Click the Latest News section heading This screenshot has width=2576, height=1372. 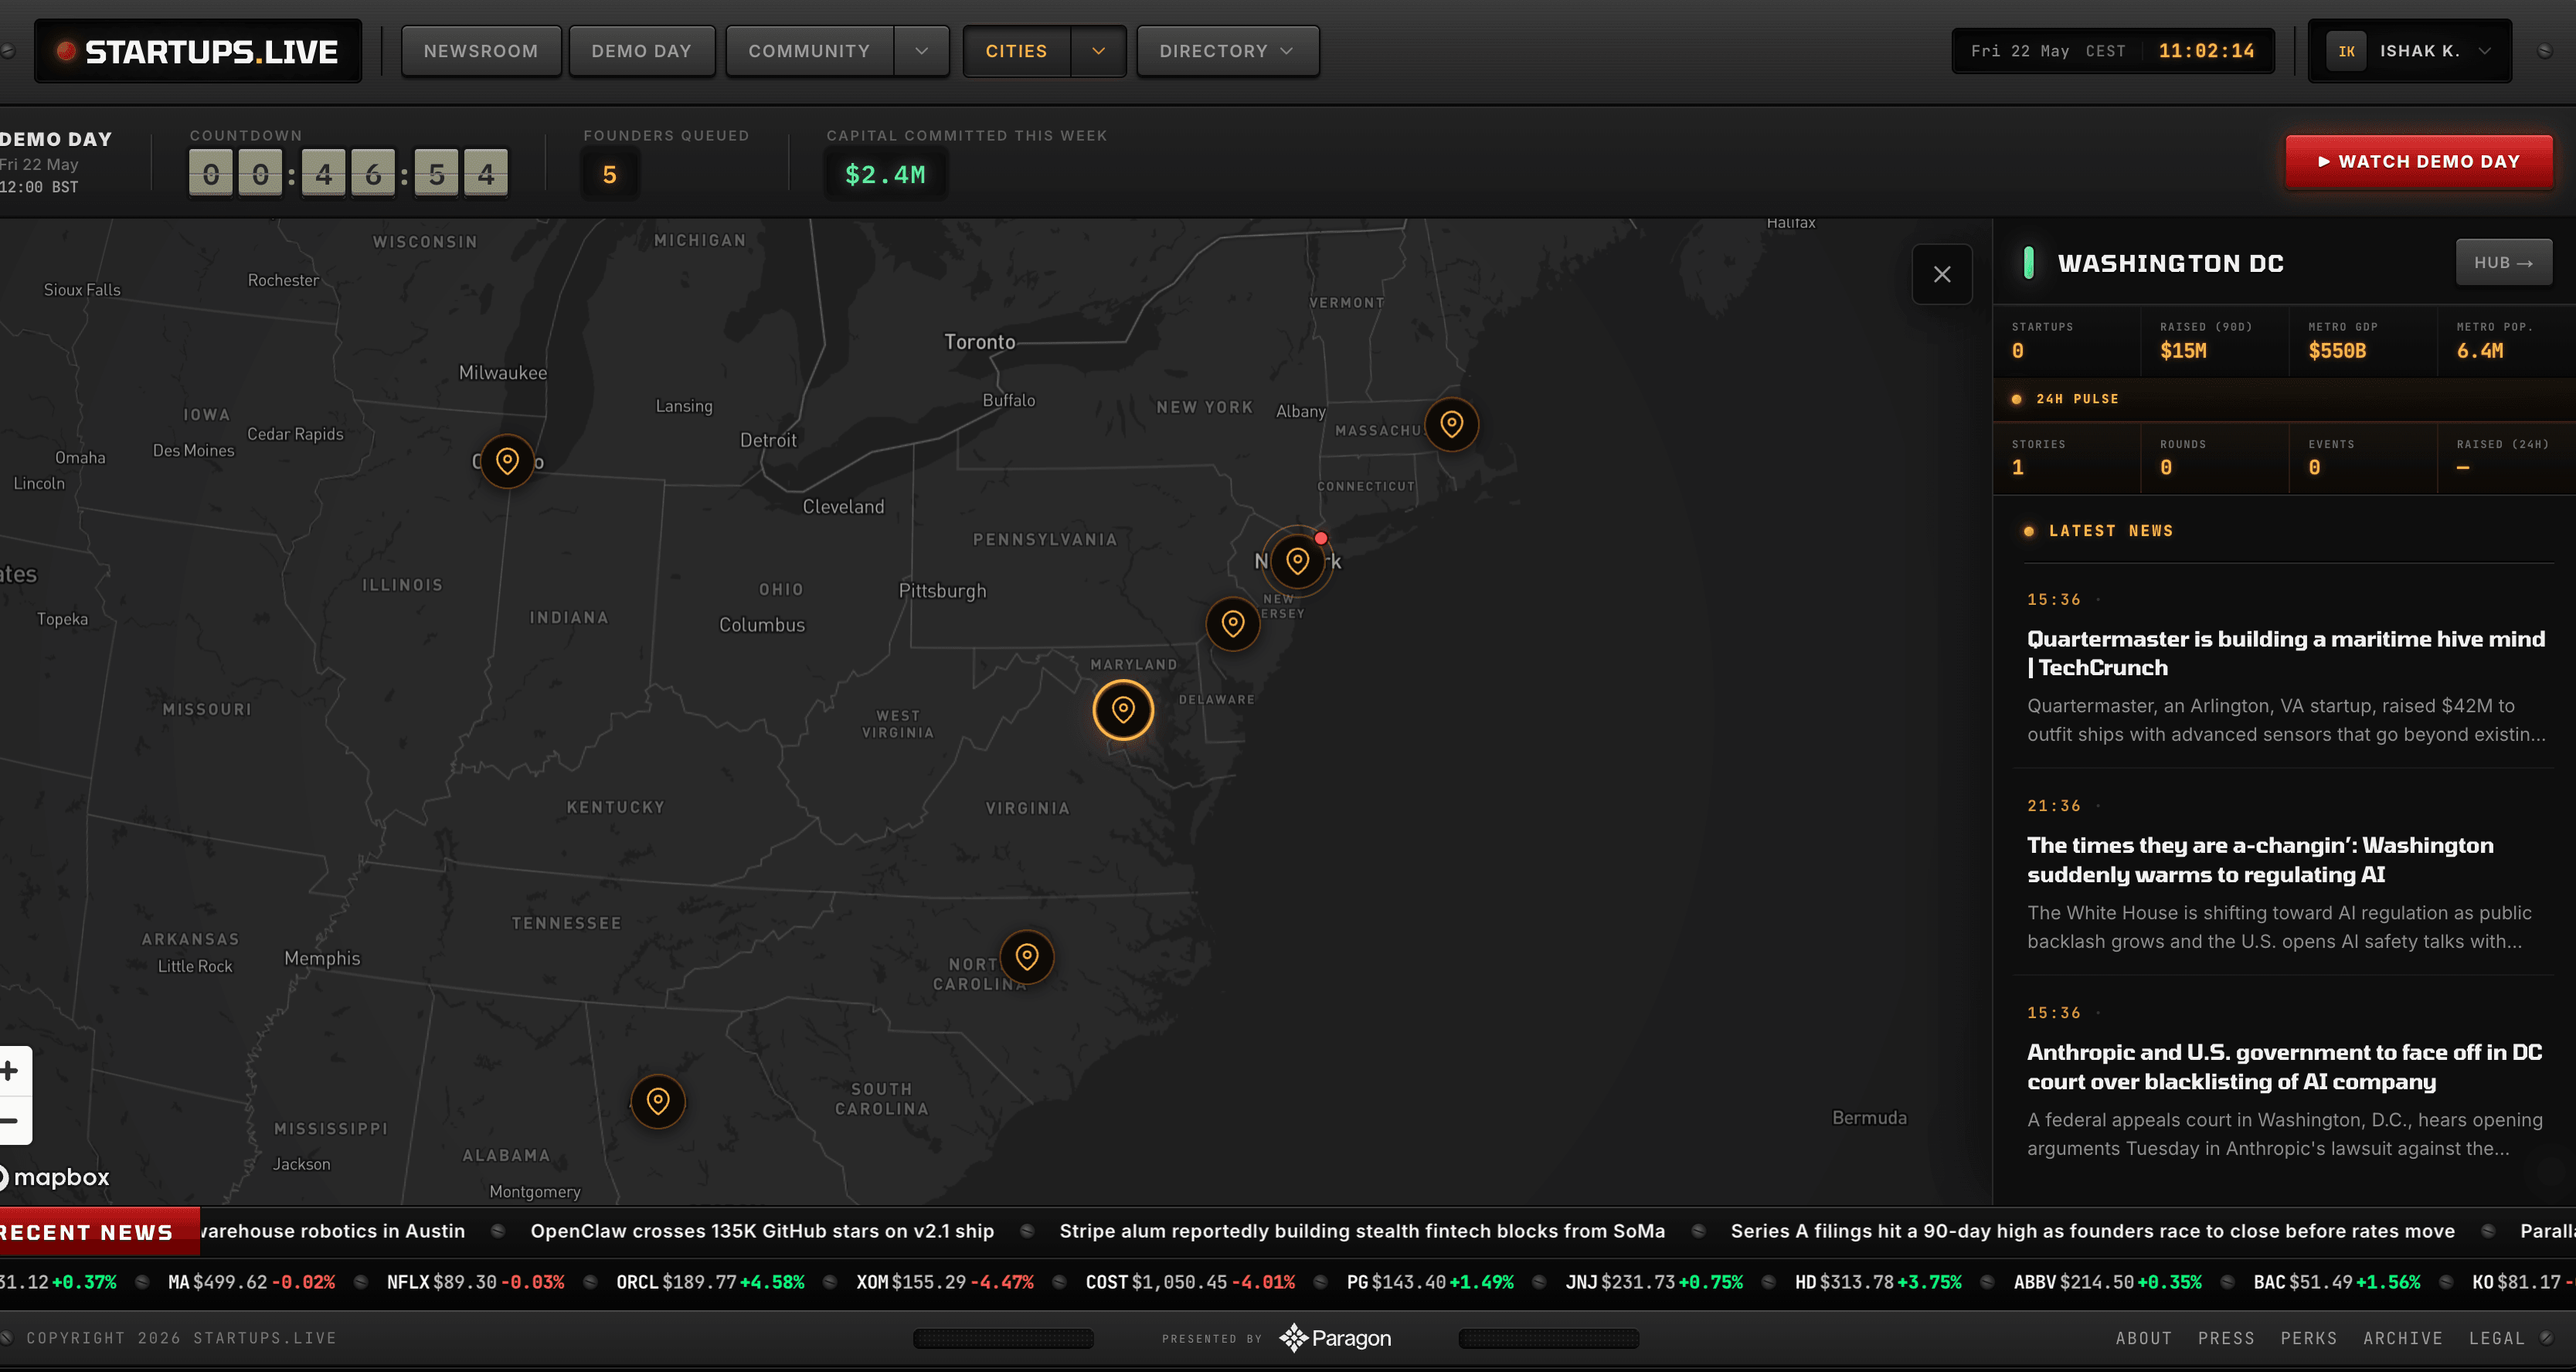point(2110,531)
